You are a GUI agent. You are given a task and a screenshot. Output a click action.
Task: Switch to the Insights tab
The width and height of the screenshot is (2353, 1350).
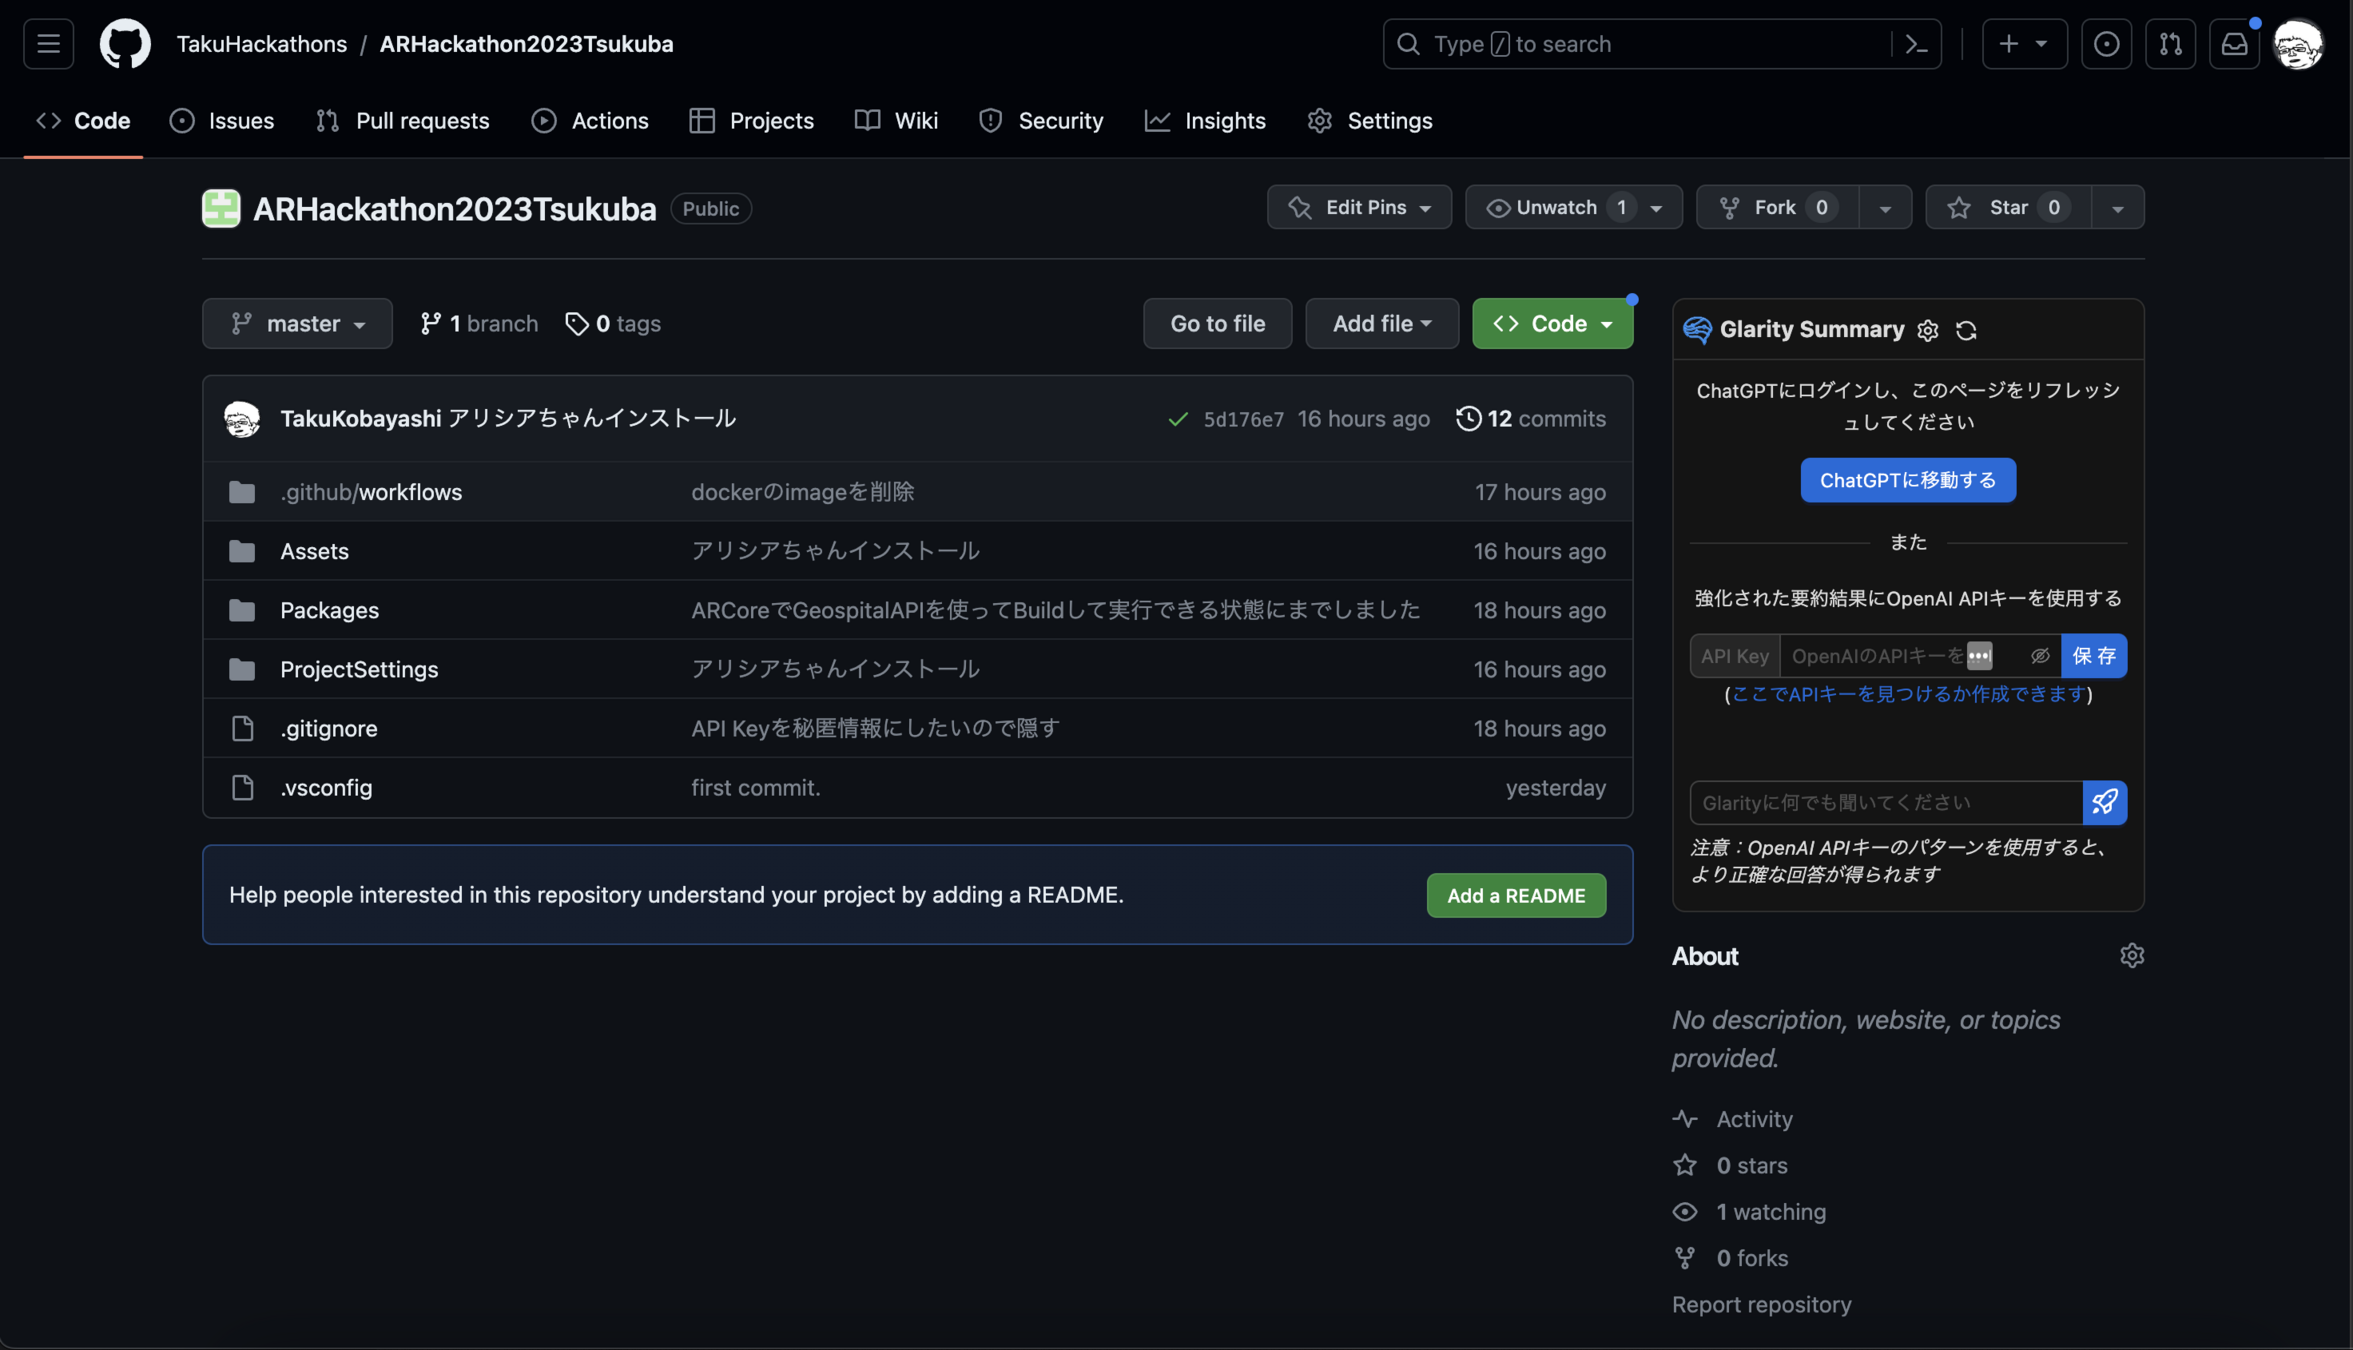(1205, 121)
